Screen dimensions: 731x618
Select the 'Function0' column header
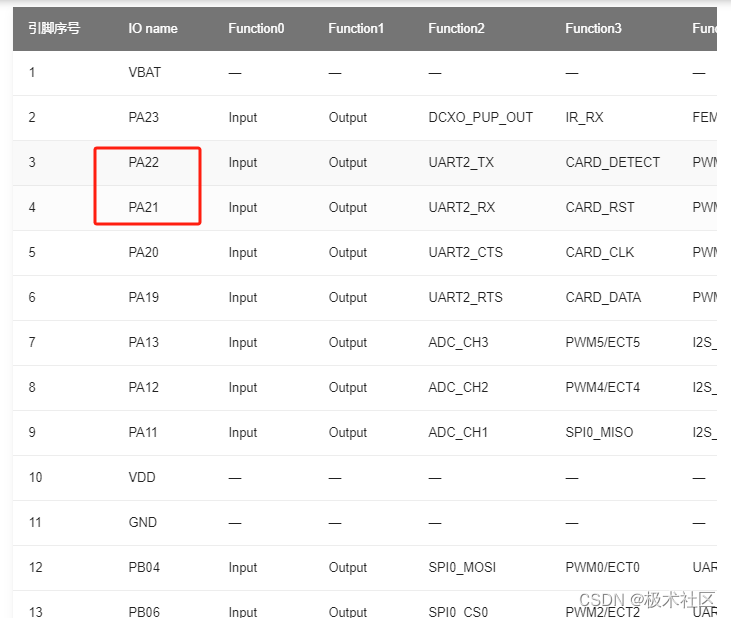(256, 28)
